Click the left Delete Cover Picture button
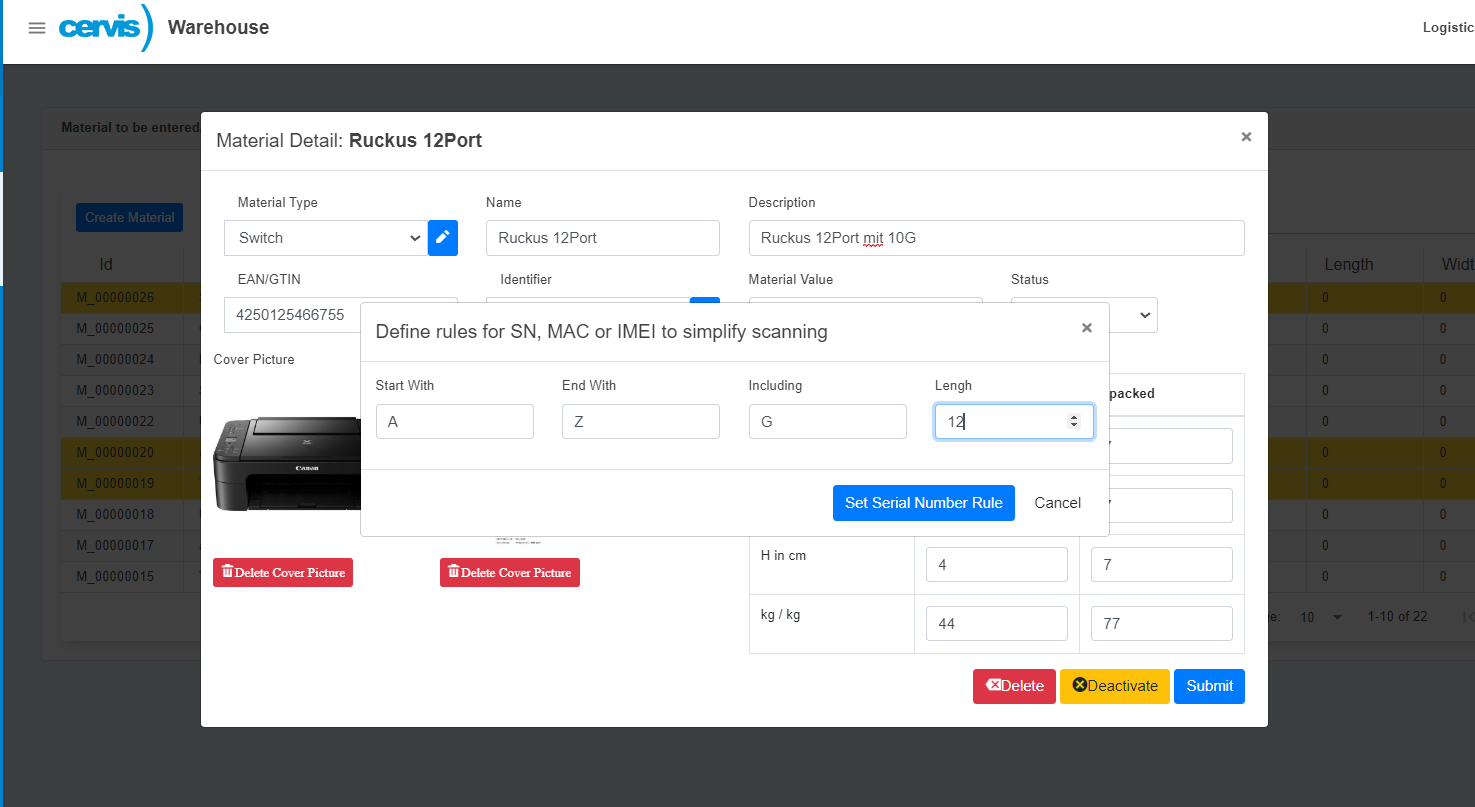 point(283,573)
